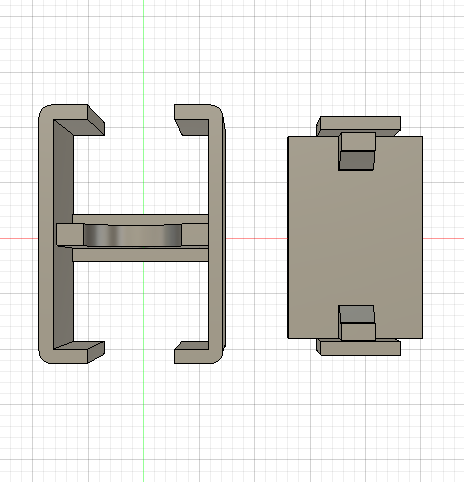Click the dark top recess on right model

click(356, 161)
